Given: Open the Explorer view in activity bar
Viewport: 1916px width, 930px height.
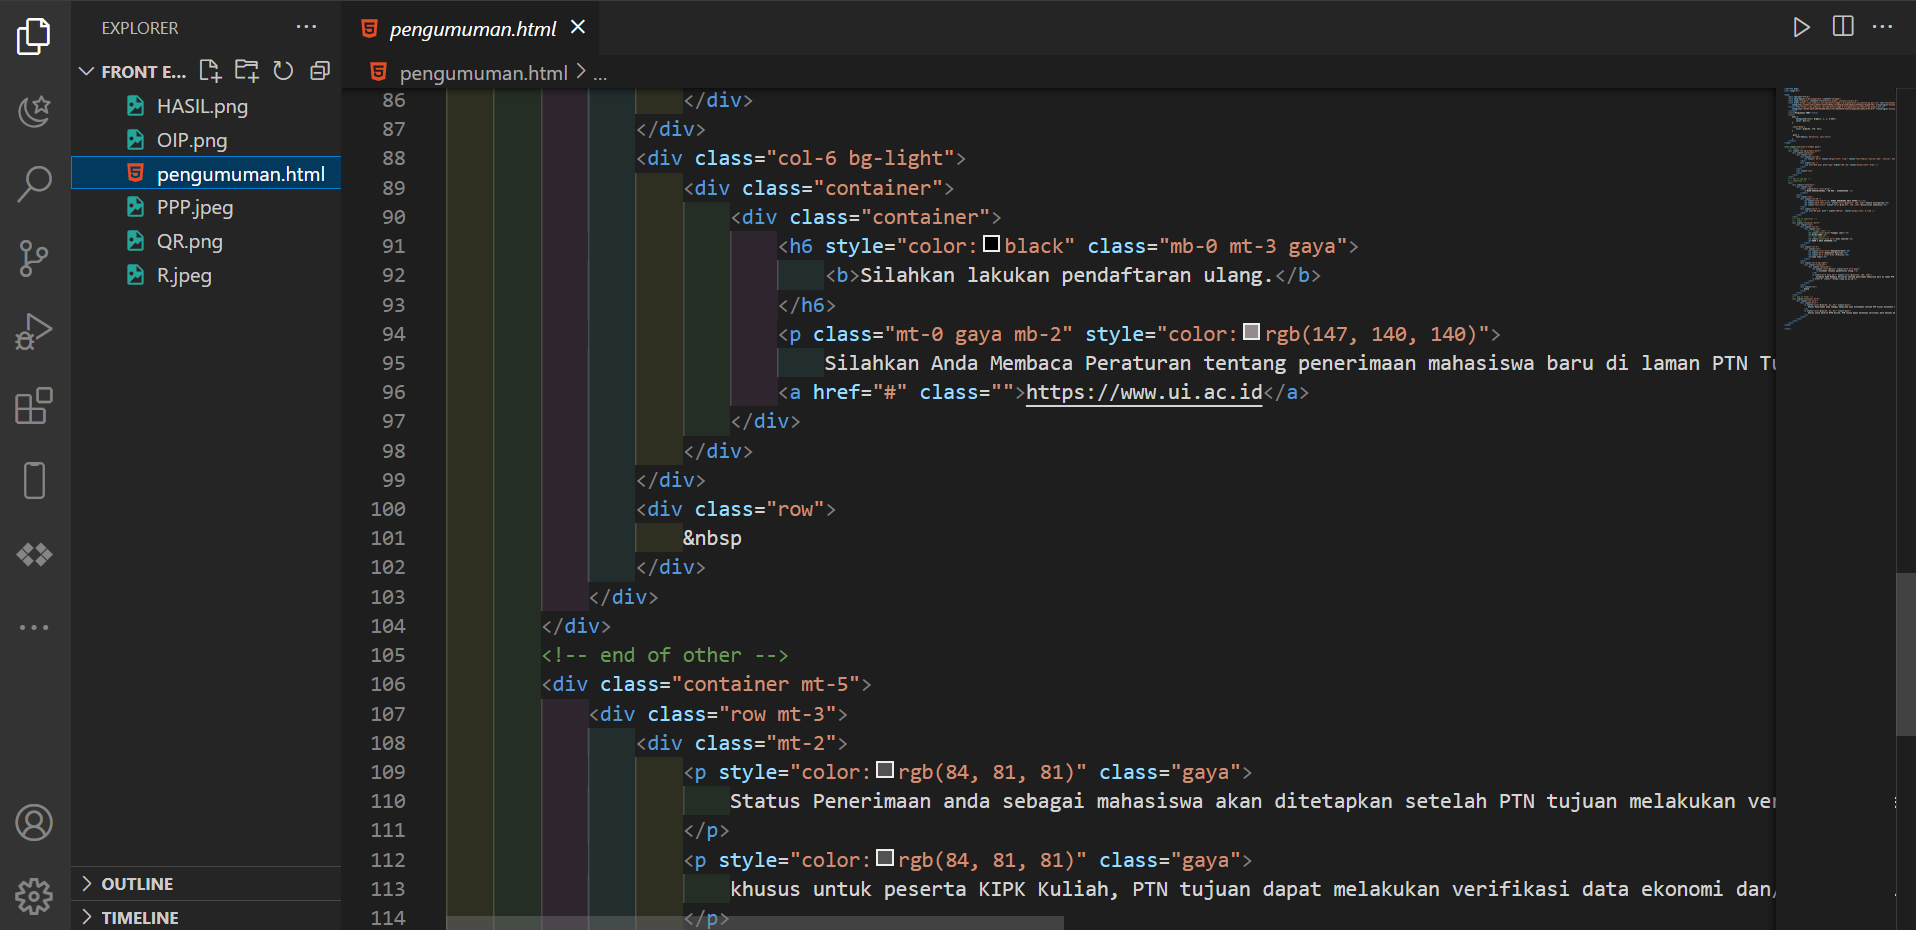Looking at the screenshot, I should 34,37.
